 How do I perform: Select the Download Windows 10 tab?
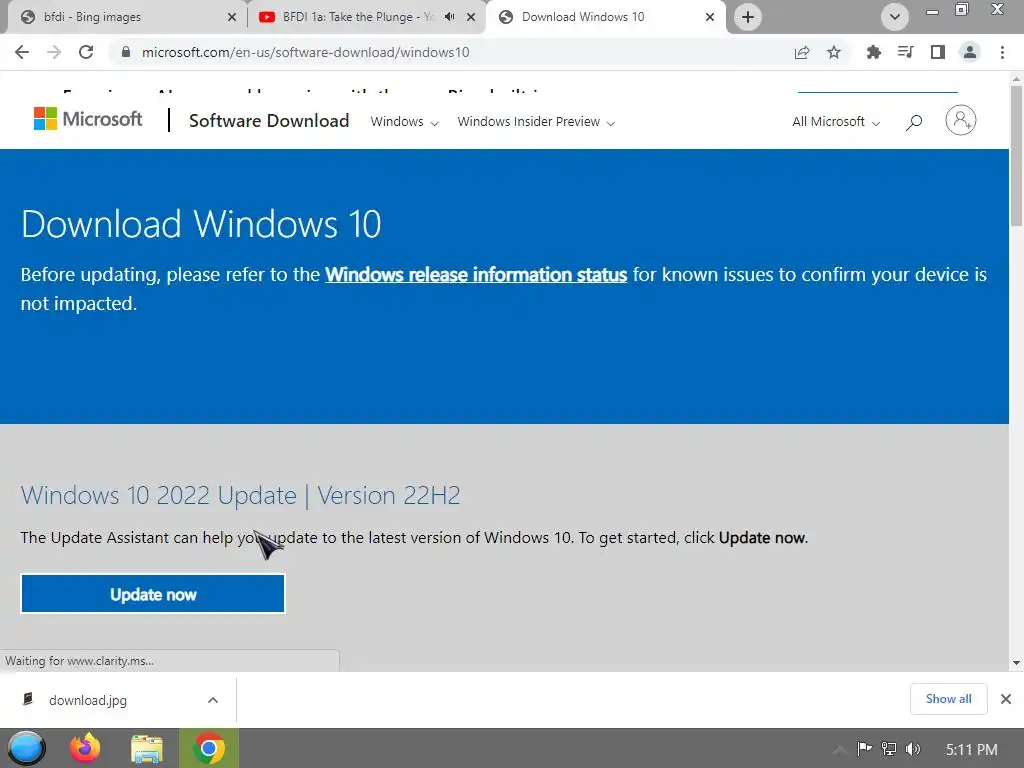606,17
